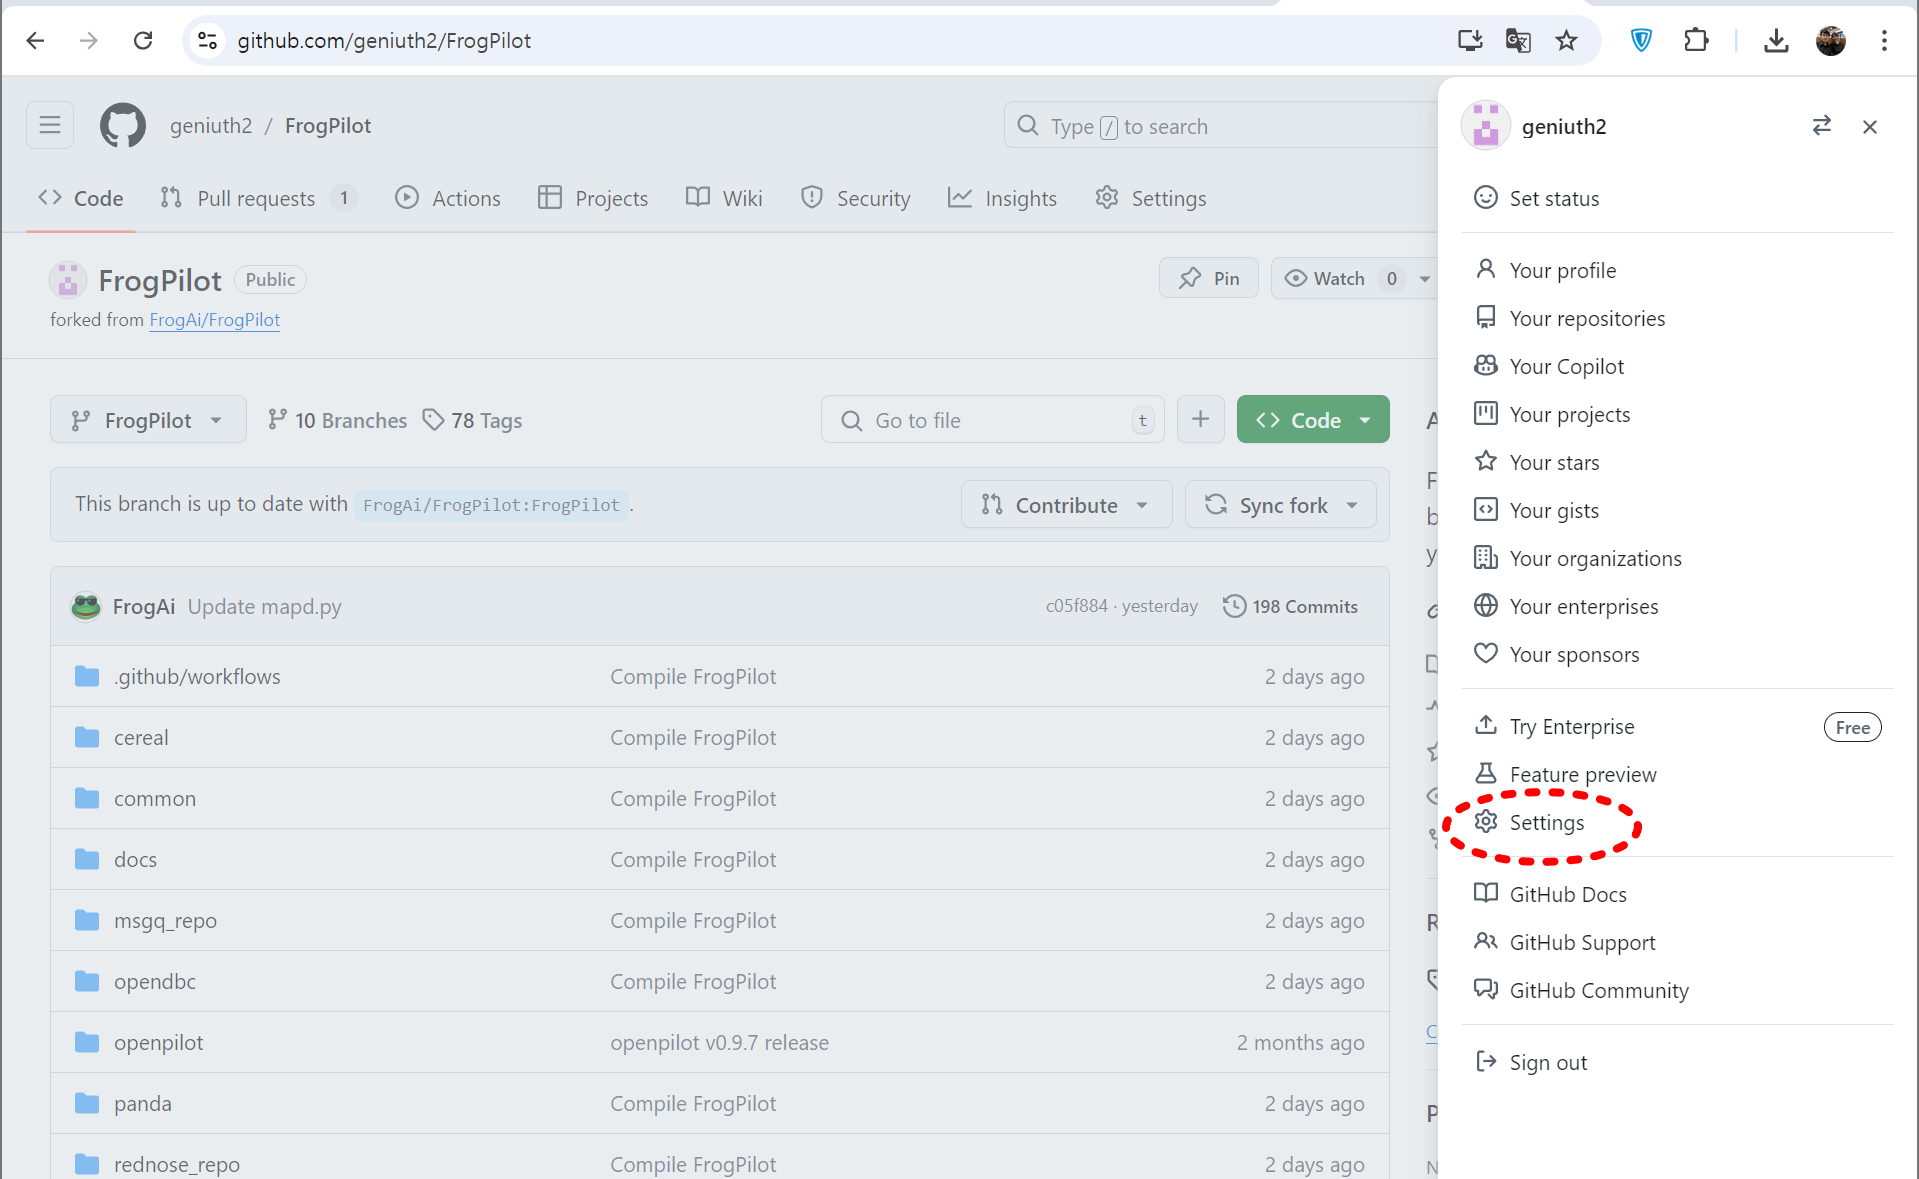Image resolution: width=1919 pixels, height=1179 pixels.
Task: Select Your projects menu item
Action: click(1677, 414)
